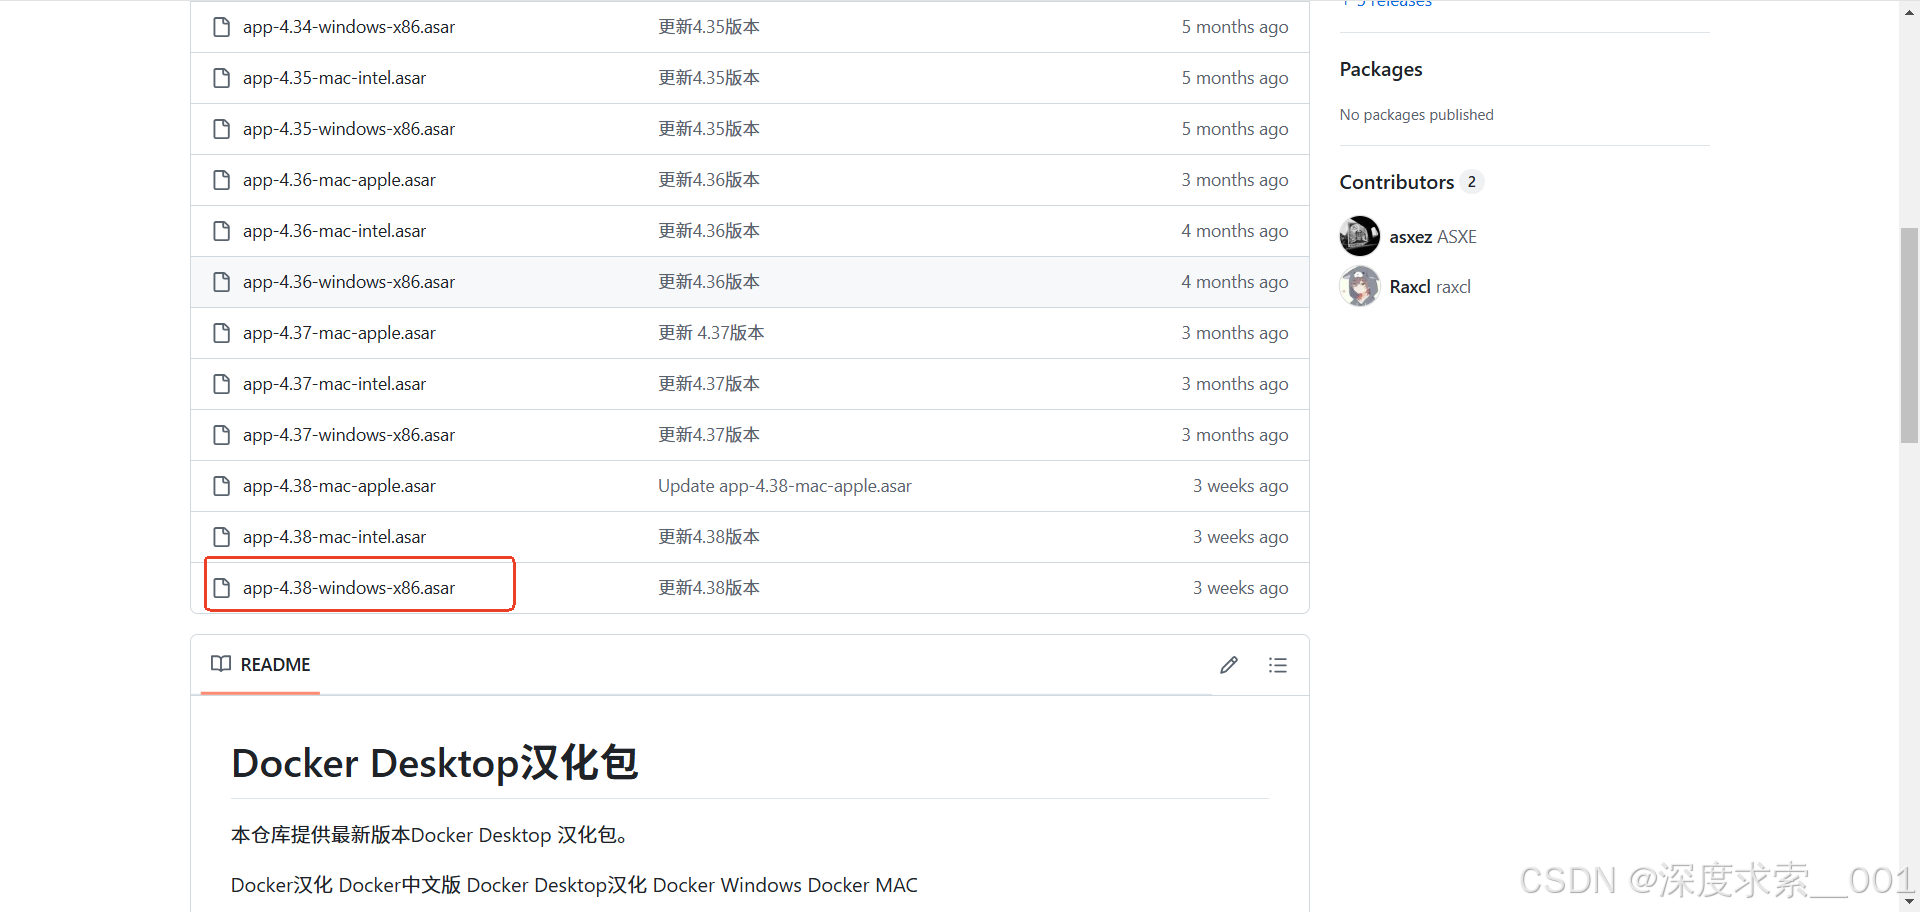This screenshot has height=912, width=1920.
Task: Open app-4.37-mac-intel.asar file
Action: (334, 384)
